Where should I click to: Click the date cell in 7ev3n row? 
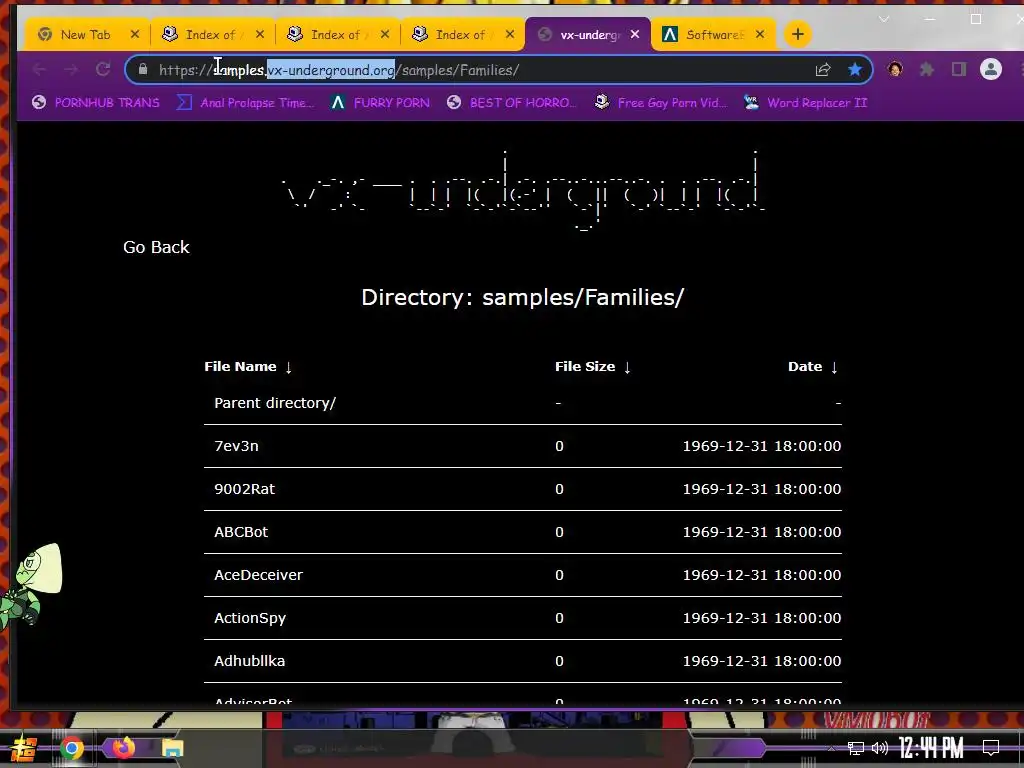click(x=761, y=446)
